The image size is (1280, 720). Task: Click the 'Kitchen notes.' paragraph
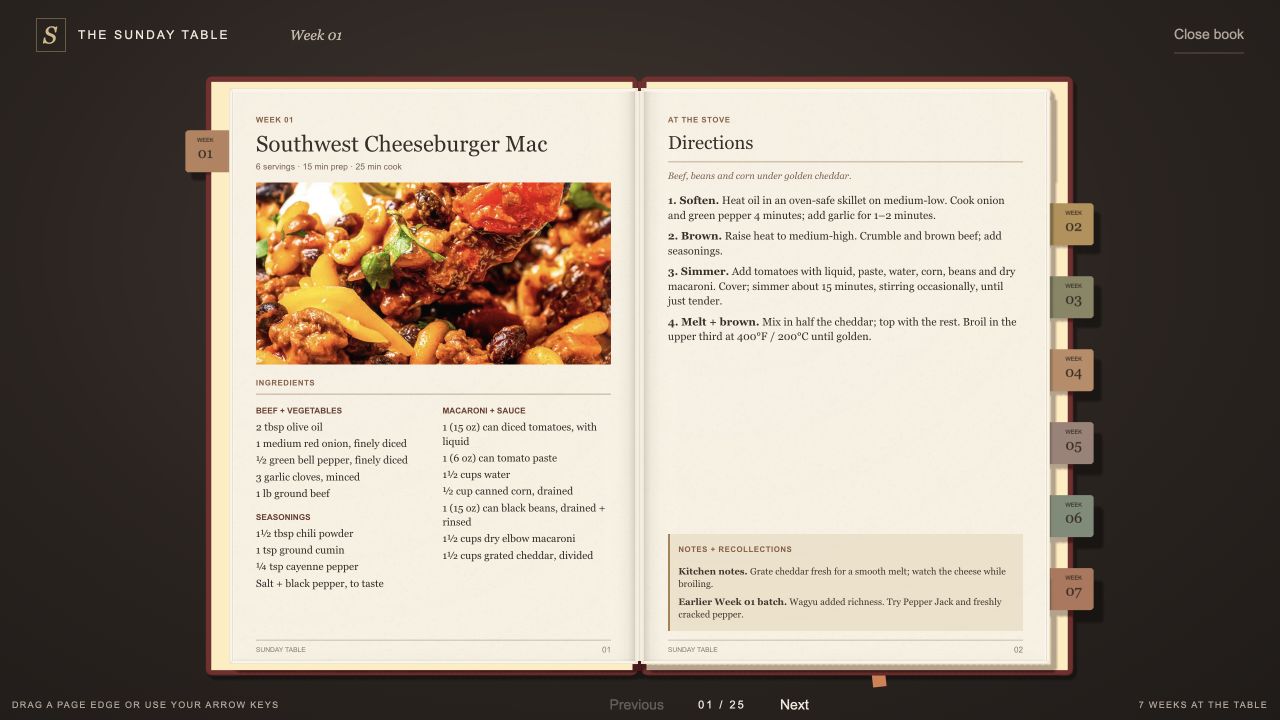click(x=842, y=578)
